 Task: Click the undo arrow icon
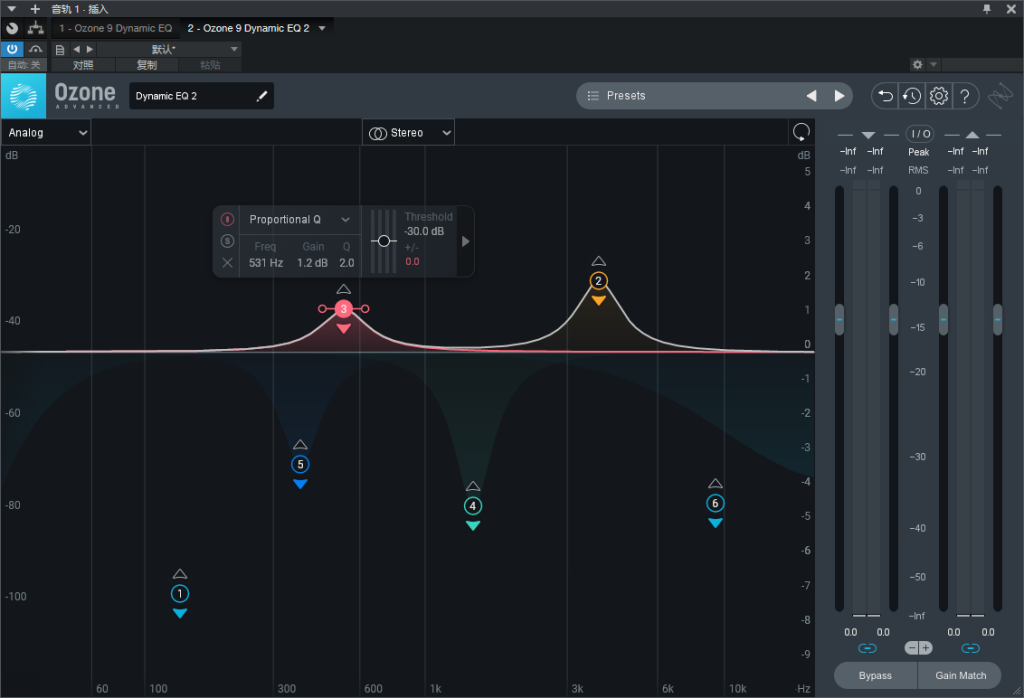click(885, 96)
